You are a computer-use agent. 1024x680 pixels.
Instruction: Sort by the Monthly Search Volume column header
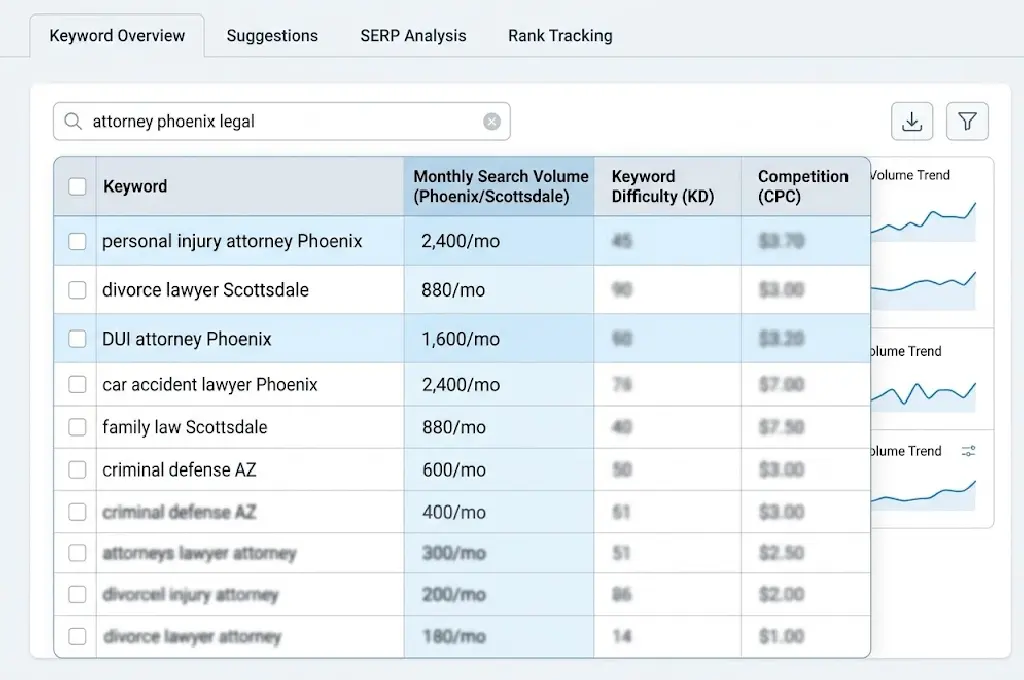coord(500,186)
